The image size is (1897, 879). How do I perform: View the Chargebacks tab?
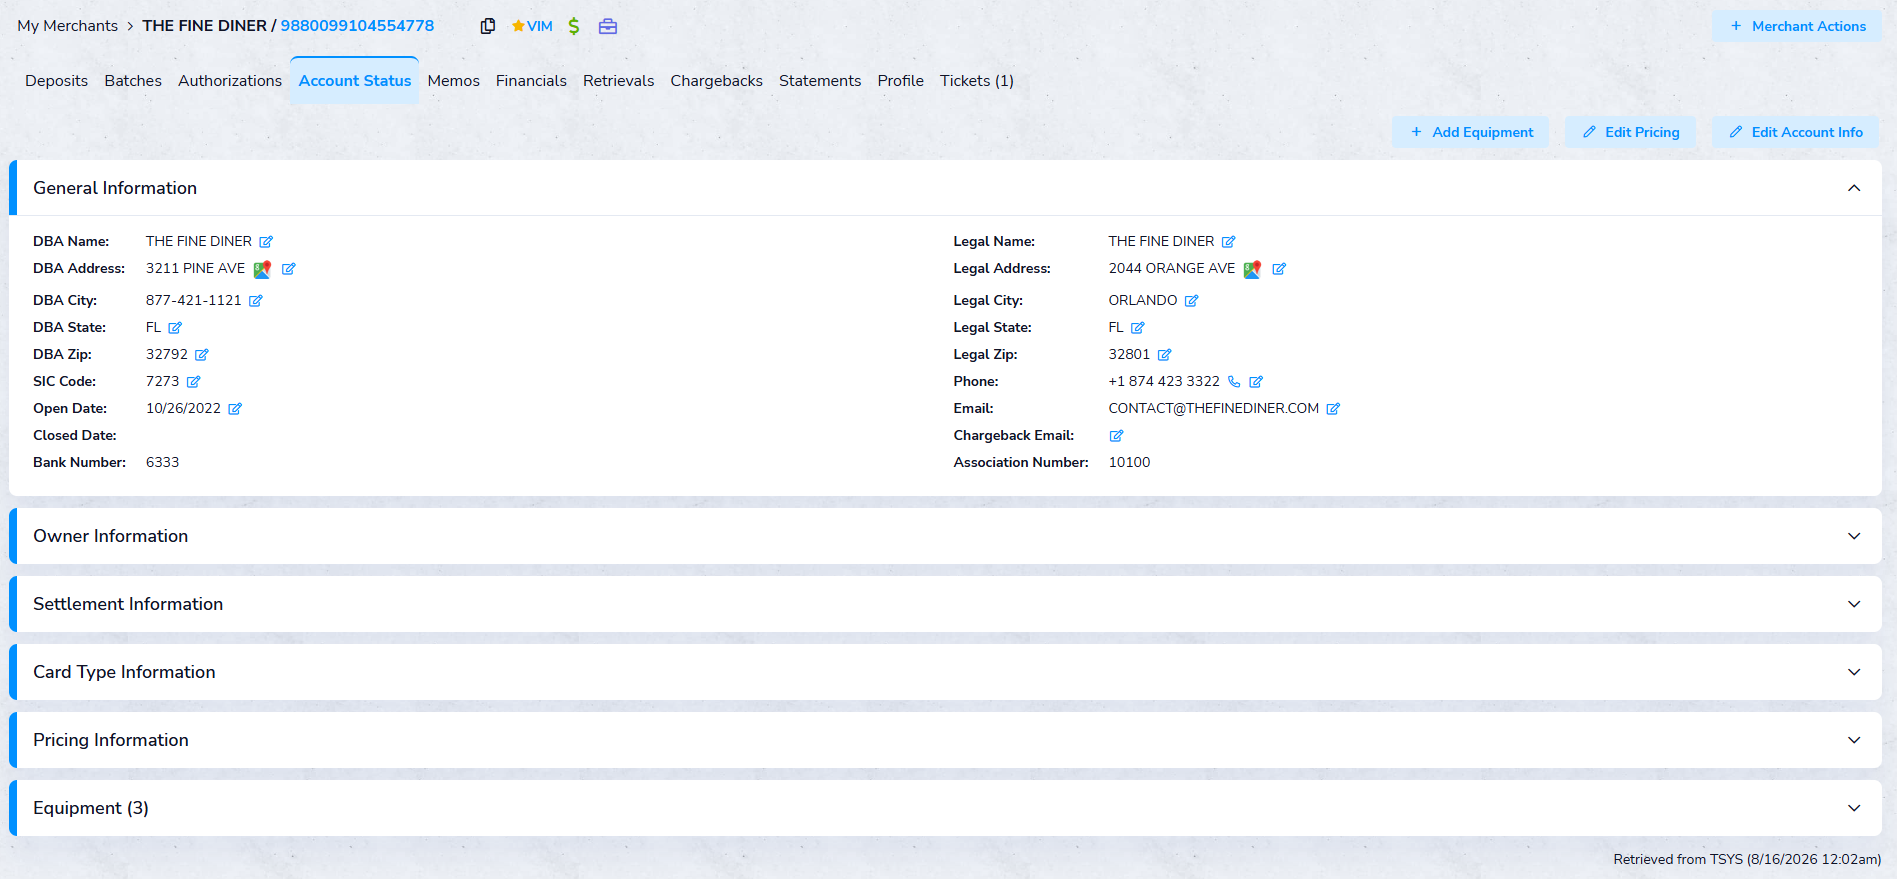[716, 81]
